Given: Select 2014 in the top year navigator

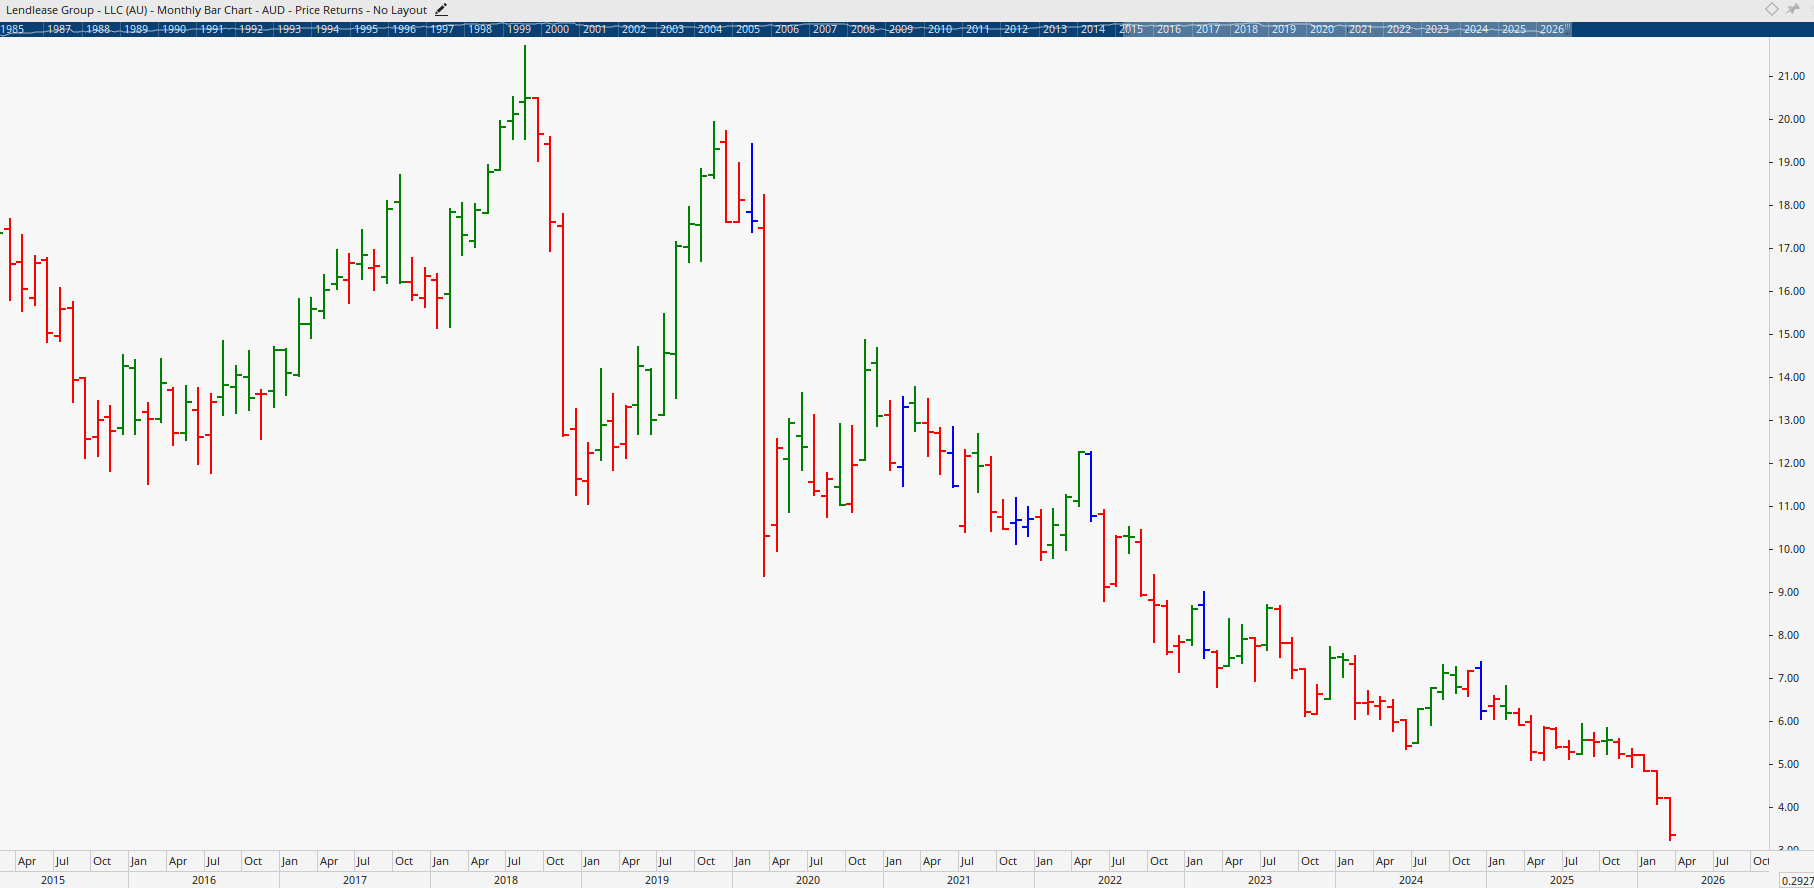Looking at the screenshot, I should (x=1093, y=29).
